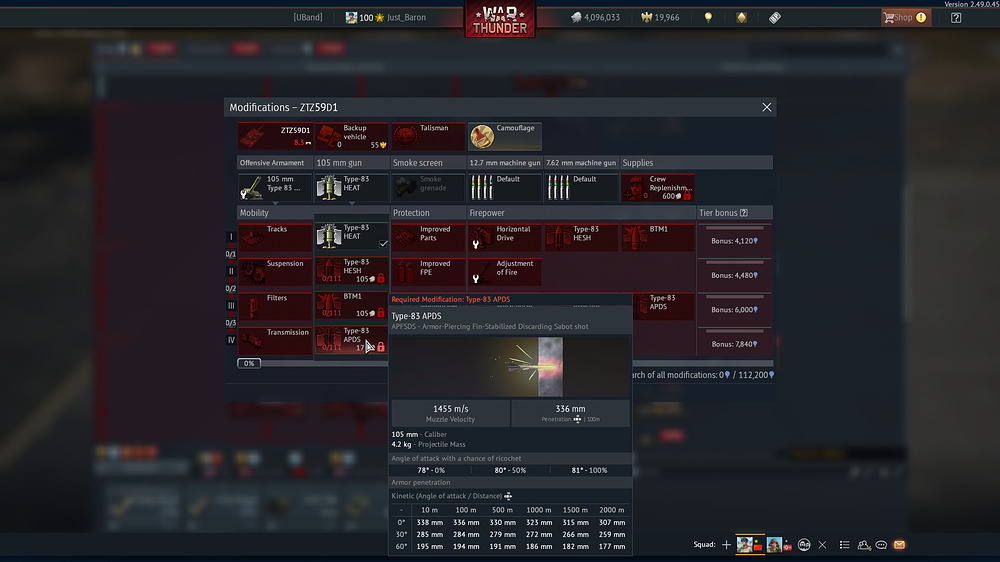Click the Improved FPE protection modification
The image size is (1000, 562).
[428, 271]
